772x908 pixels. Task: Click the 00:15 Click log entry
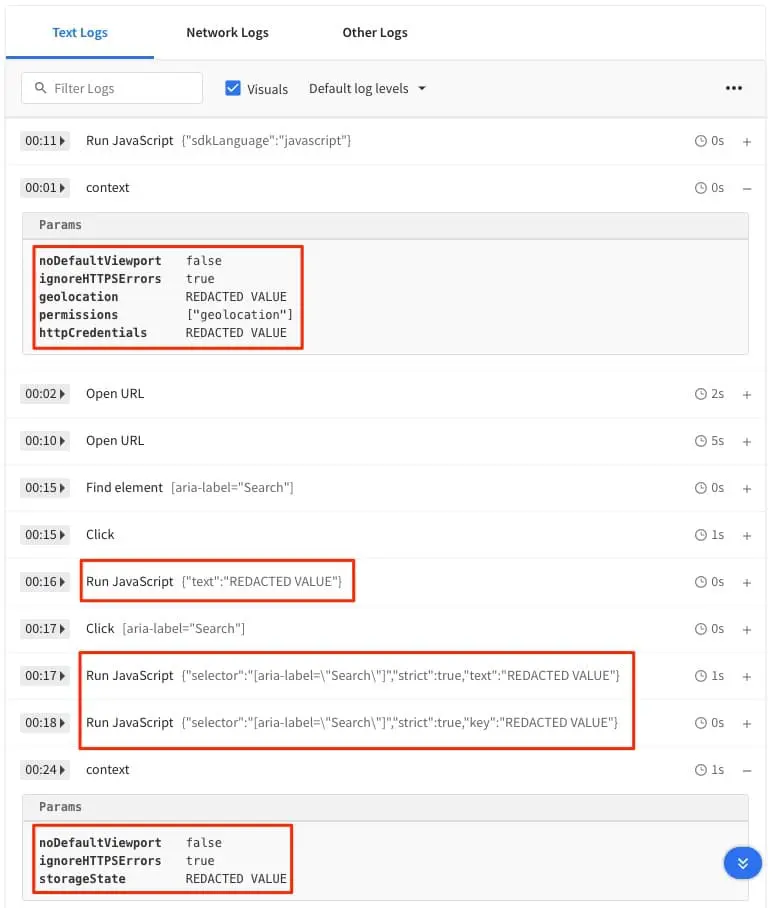[x=100, y=535]
